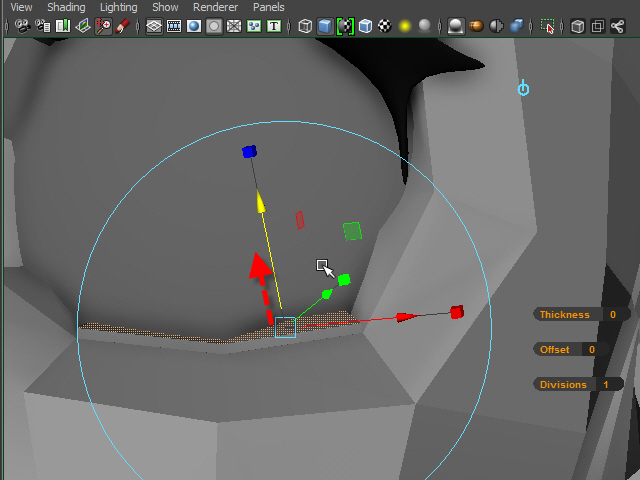Screen dimensions: 640x480
Task: Open the View menu
Action: 21,7
